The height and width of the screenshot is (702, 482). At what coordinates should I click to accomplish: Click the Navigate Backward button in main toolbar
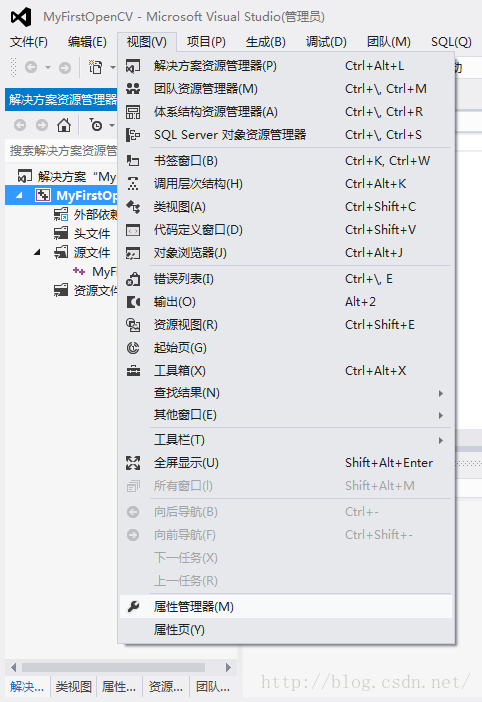(31, 68)
